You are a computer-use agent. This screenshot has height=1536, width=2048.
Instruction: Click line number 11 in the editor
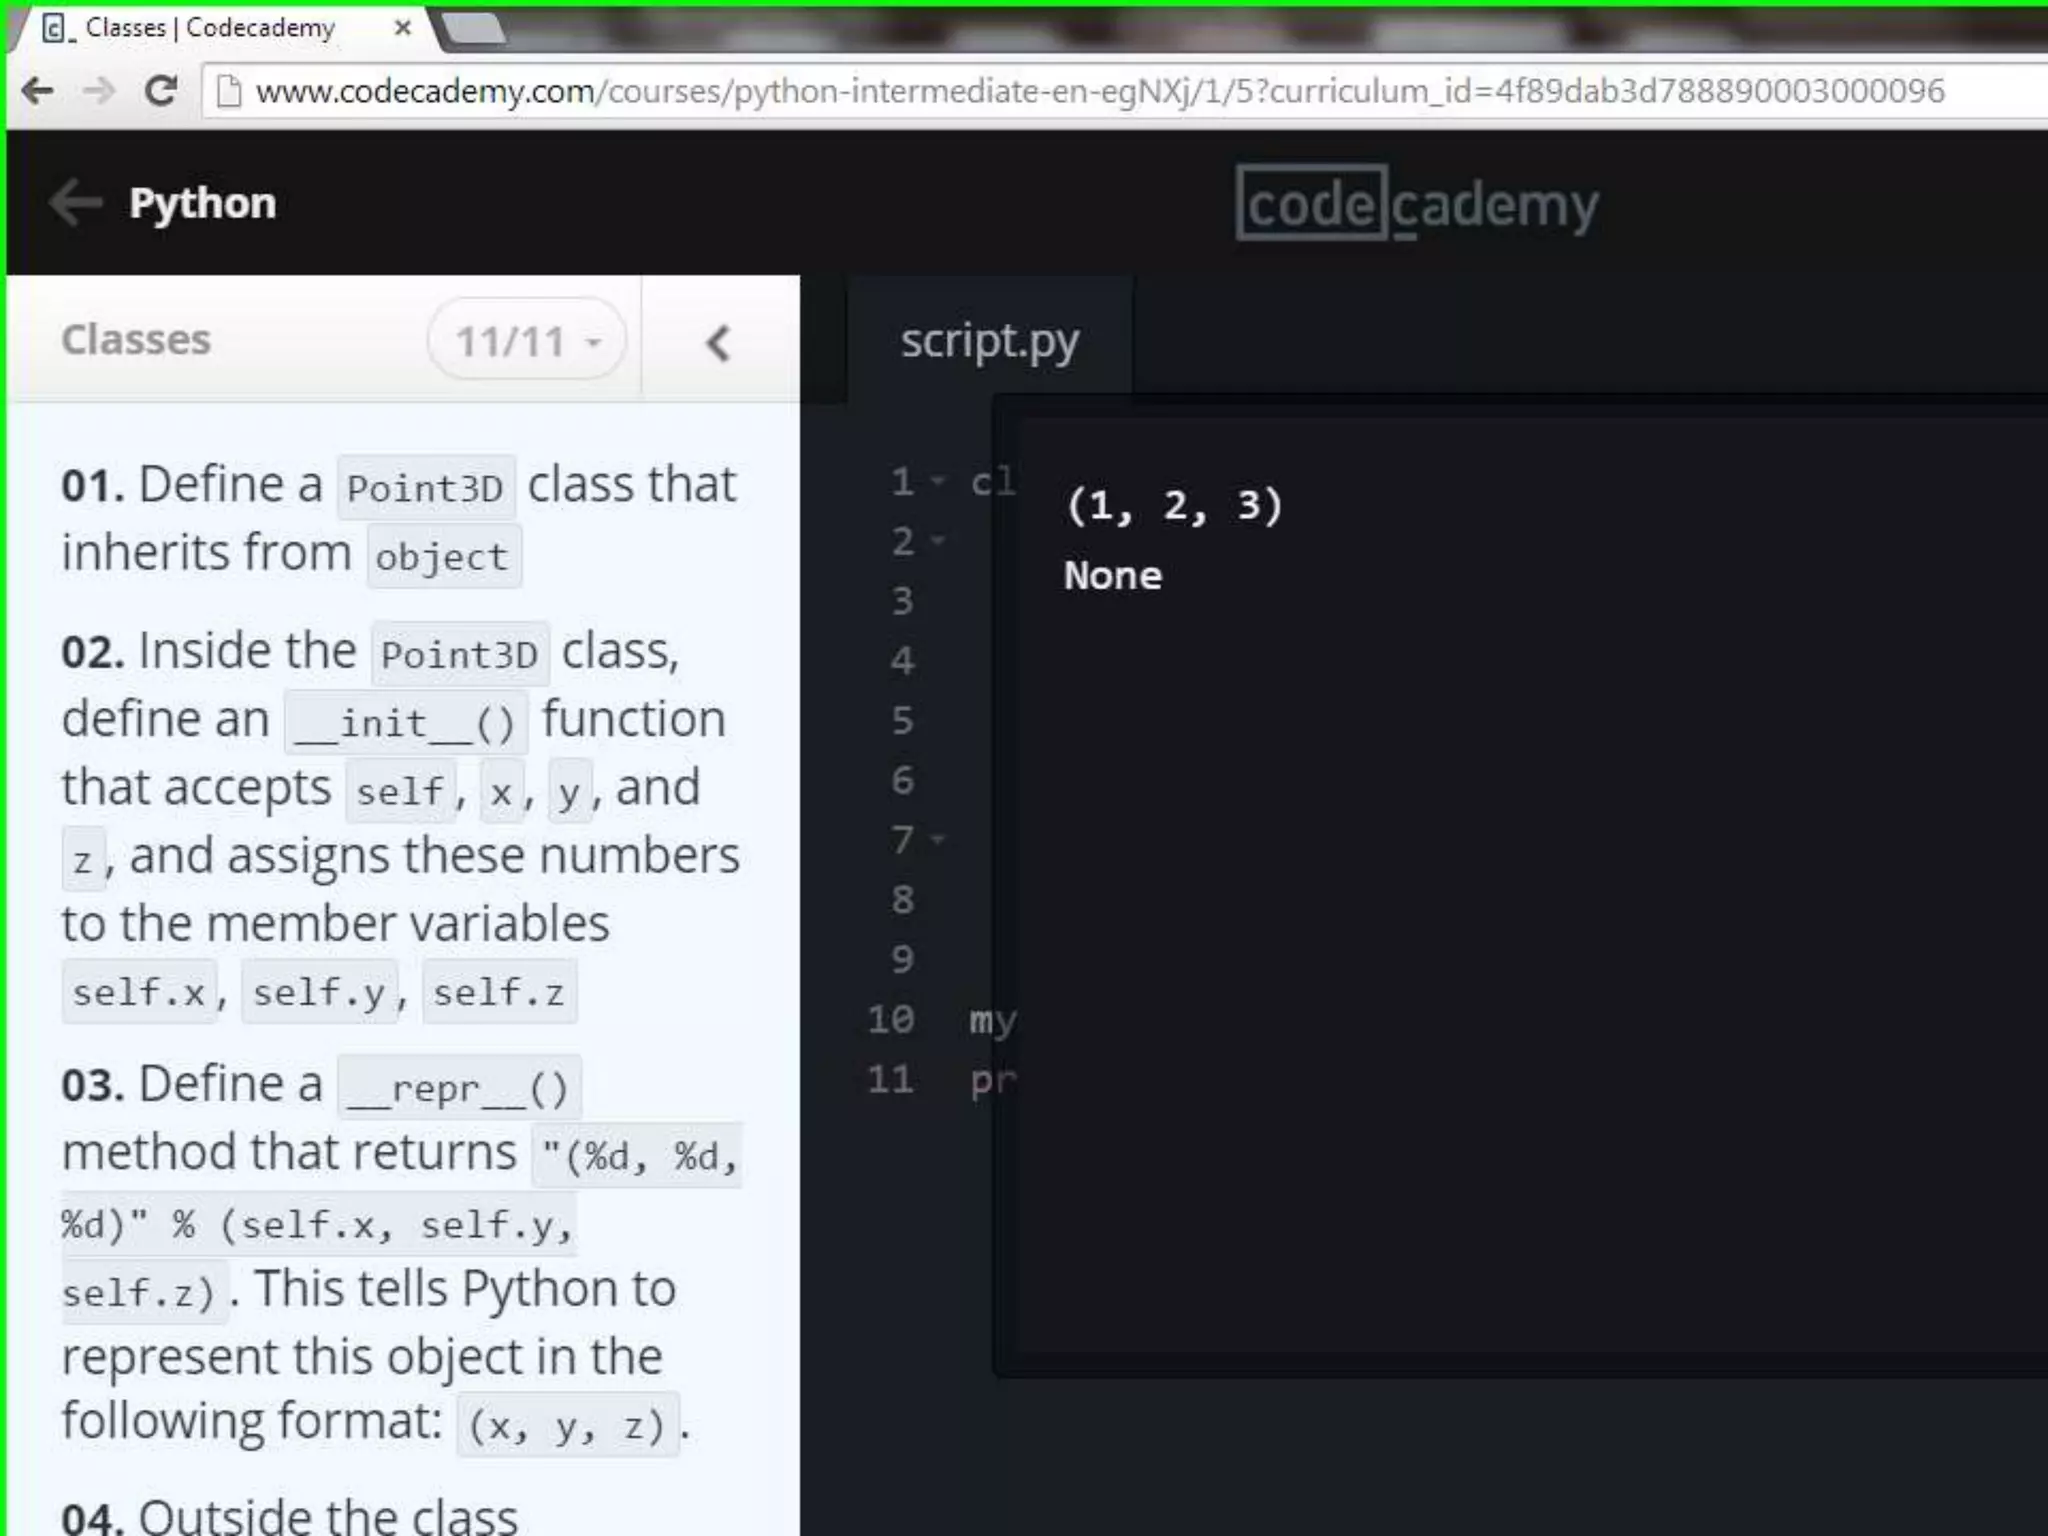click(x=890, y=1079)
